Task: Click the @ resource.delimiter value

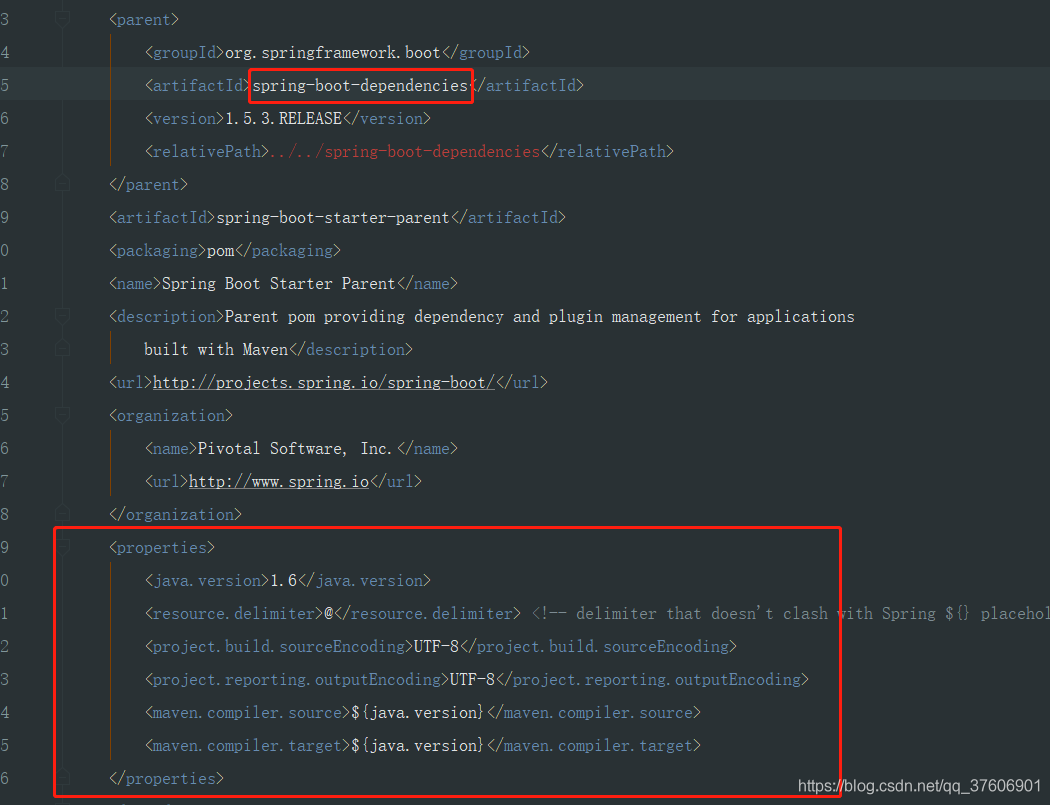Action: (x=329, y=613)
